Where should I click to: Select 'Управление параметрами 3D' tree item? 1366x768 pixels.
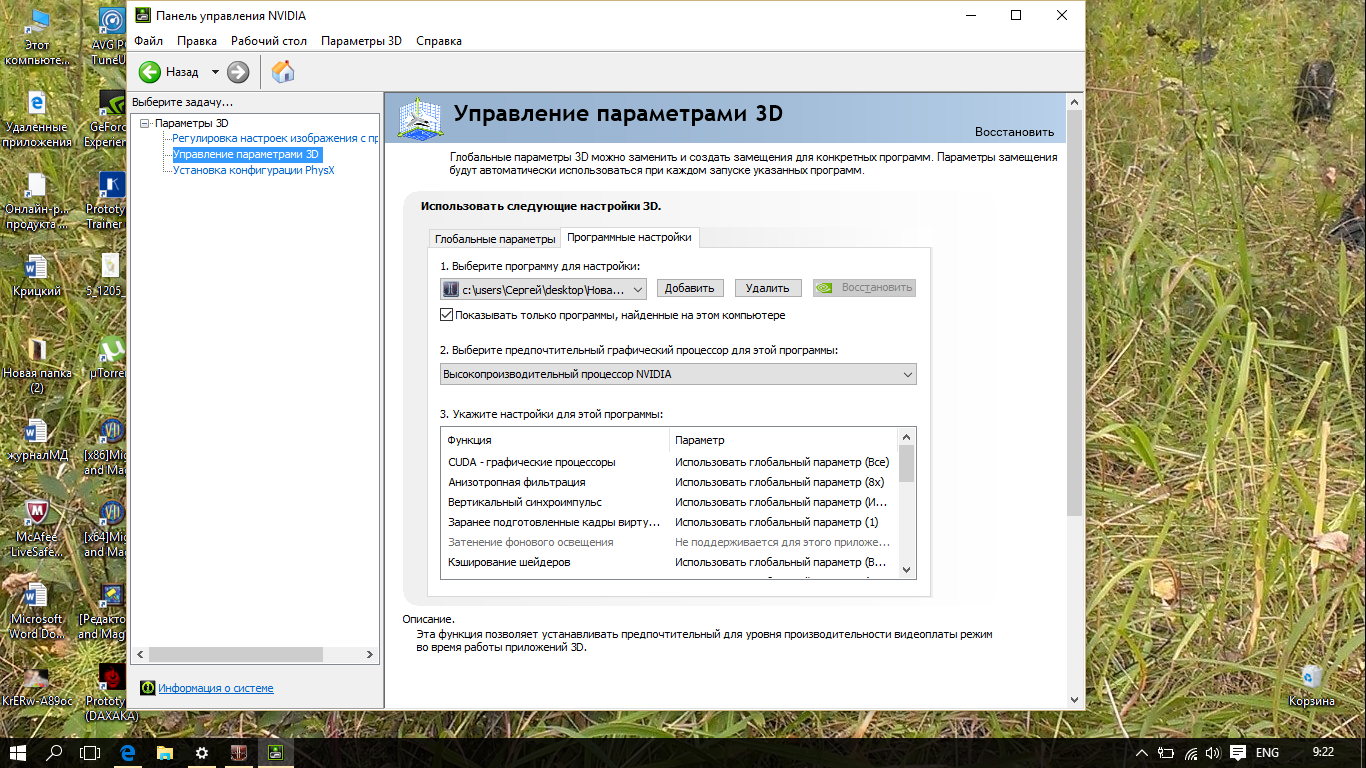point(247,154)
